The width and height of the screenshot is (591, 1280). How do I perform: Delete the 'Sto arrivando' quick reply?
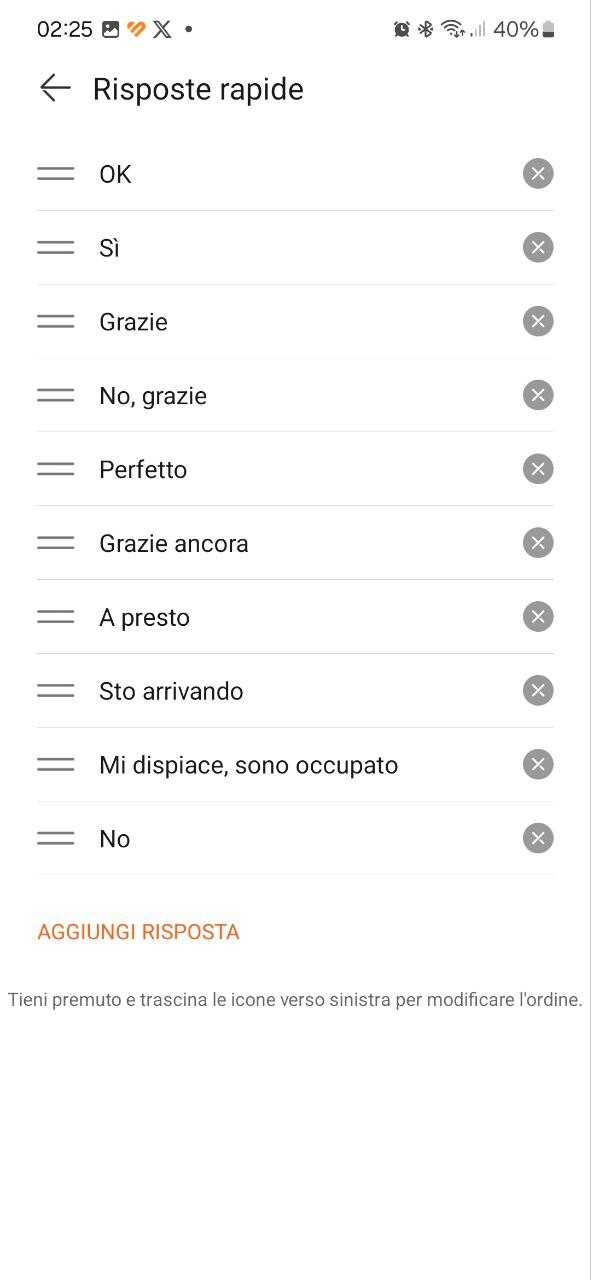coord(538,690)
